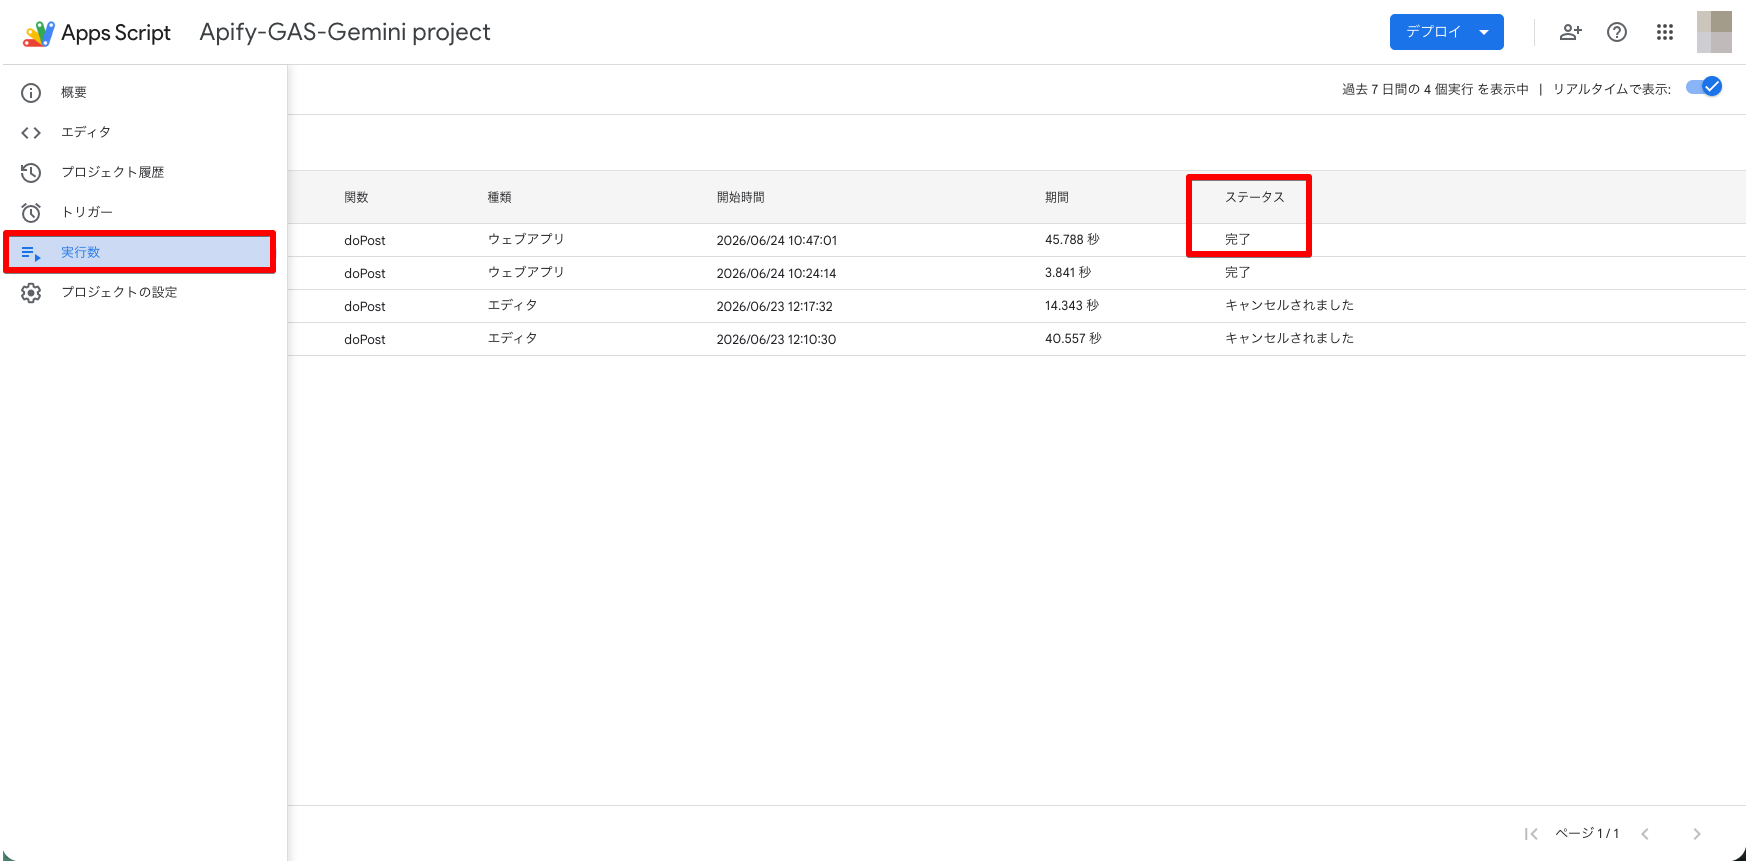Click キャンセルされました status of 12:10:30 run
Screen dimensions: 1746x861
(1289, 338)
